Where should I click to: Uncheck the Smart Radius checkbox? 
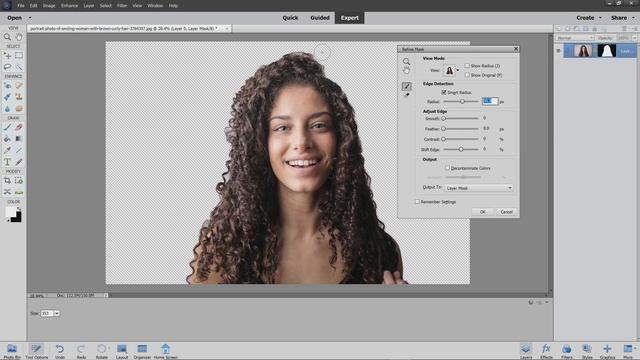point(444,93)
